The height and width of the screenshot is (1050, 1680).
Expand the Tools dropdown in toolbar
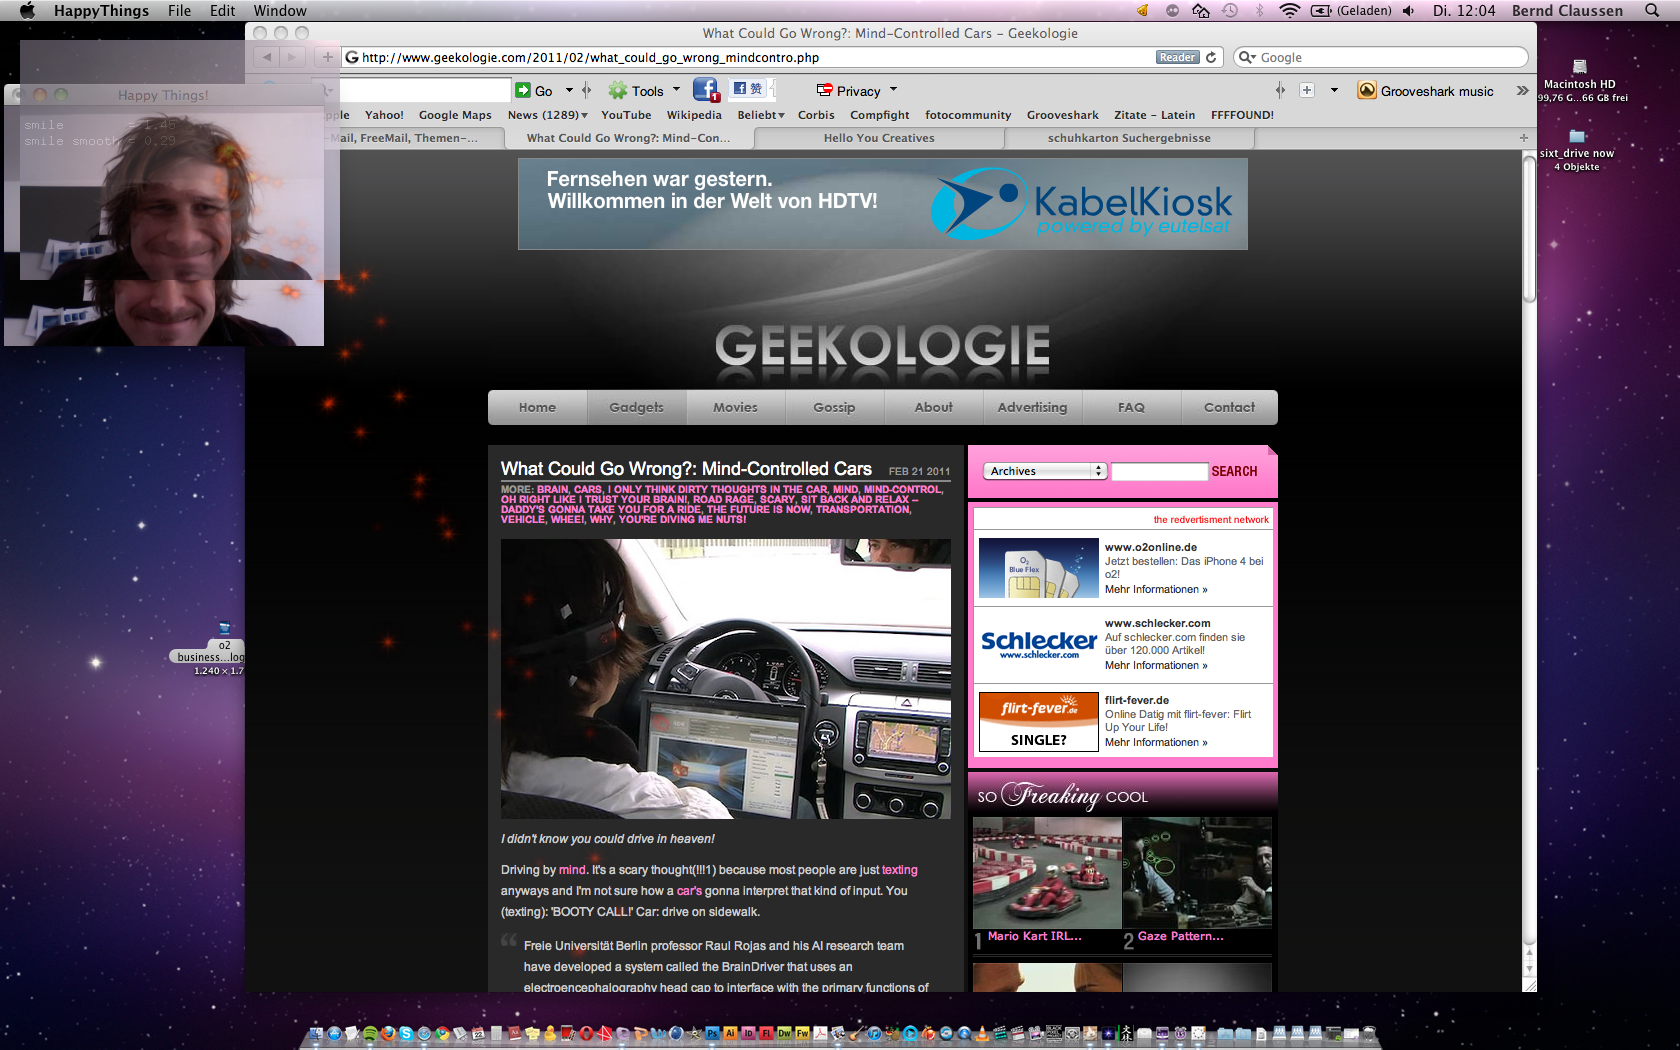[676, 90]
